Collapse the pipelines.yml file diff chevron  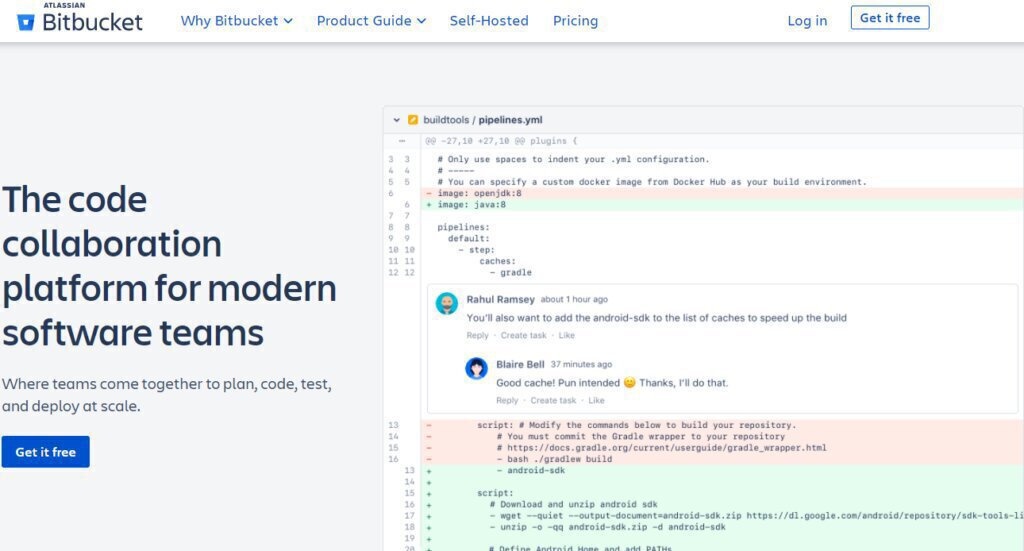(396, 120)
